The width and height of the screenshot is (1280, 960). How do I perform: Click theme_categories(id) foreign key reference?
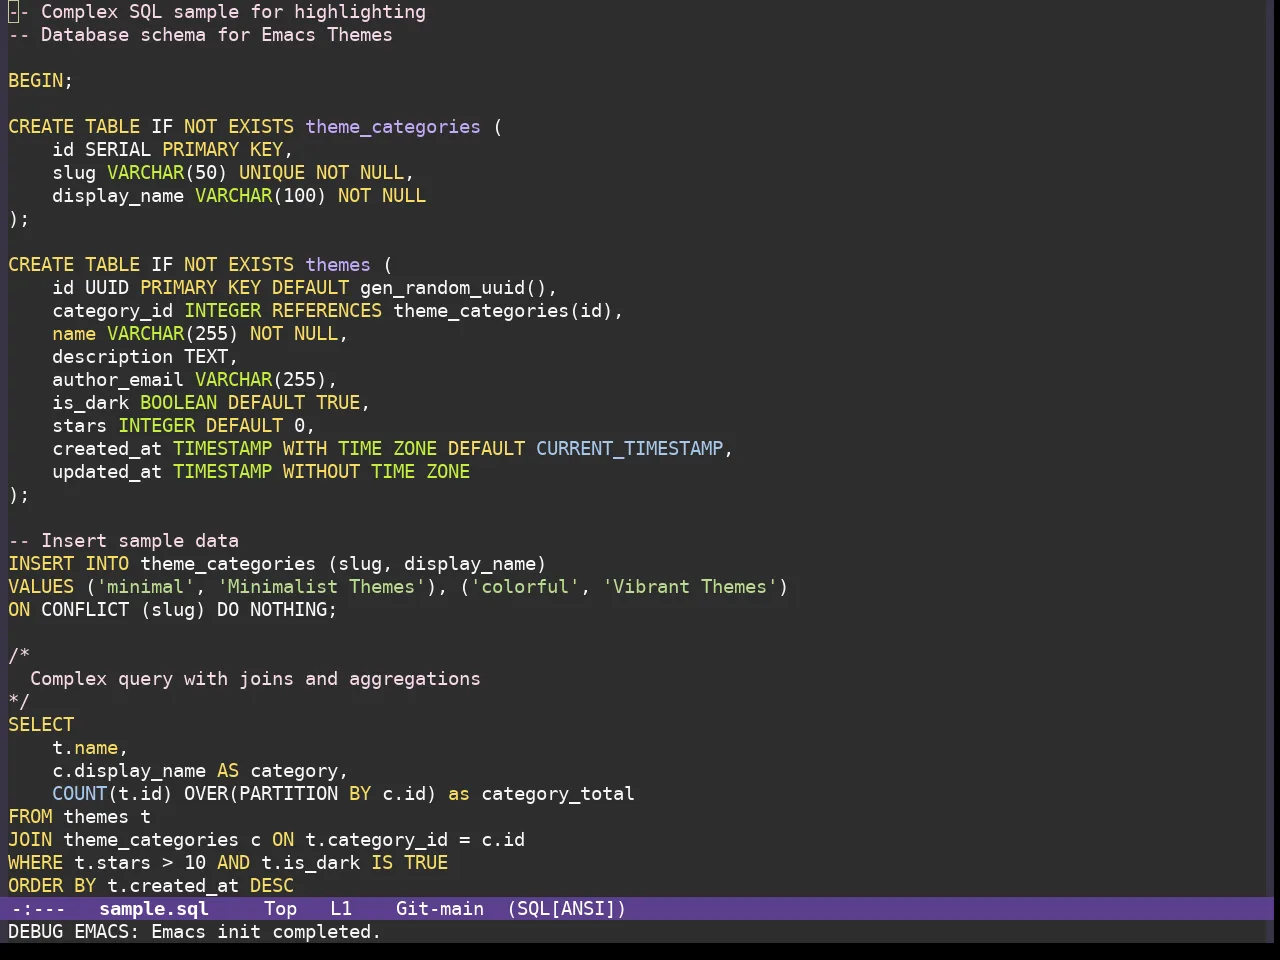coord(503,311)
